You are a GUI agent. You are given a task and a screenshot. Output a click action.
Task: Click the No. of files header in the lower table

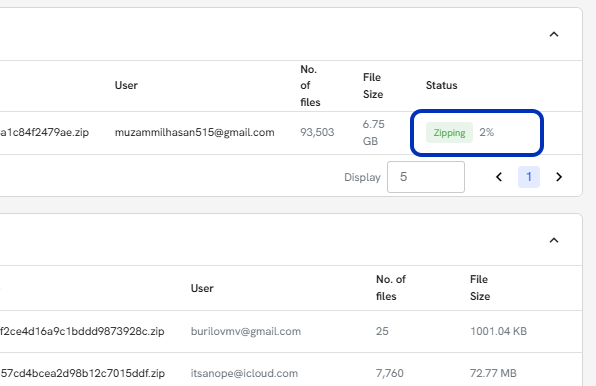[x=391, y=288]
